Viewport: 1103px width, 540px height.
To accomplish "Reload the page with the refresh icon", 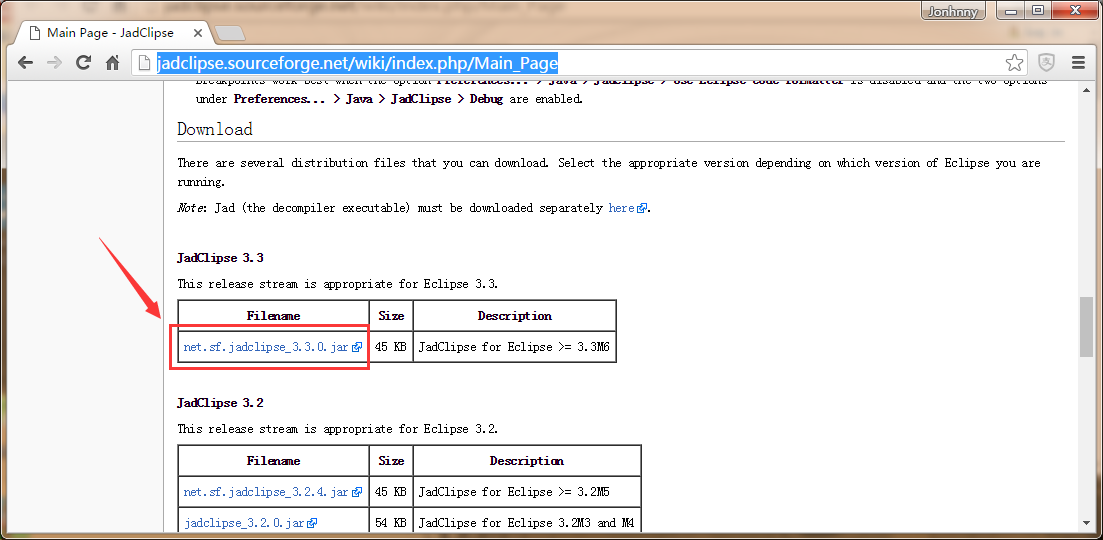I will click(84, 63).
